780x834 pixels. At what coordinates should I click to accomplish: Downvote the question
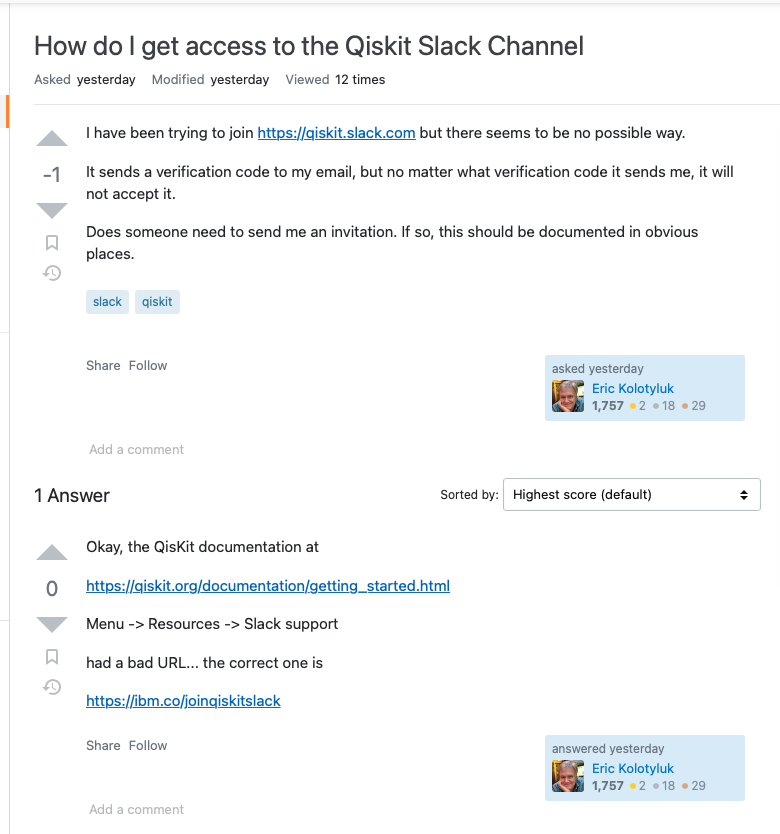pyautogui.click(x=52, y=210)
